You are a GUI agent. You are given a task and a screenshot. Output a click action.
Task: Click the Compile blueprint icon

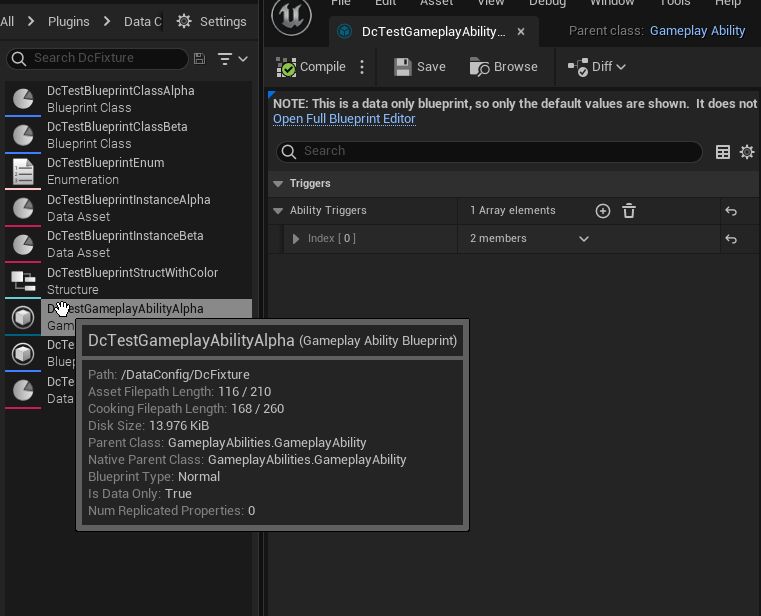tap(286, 67)
